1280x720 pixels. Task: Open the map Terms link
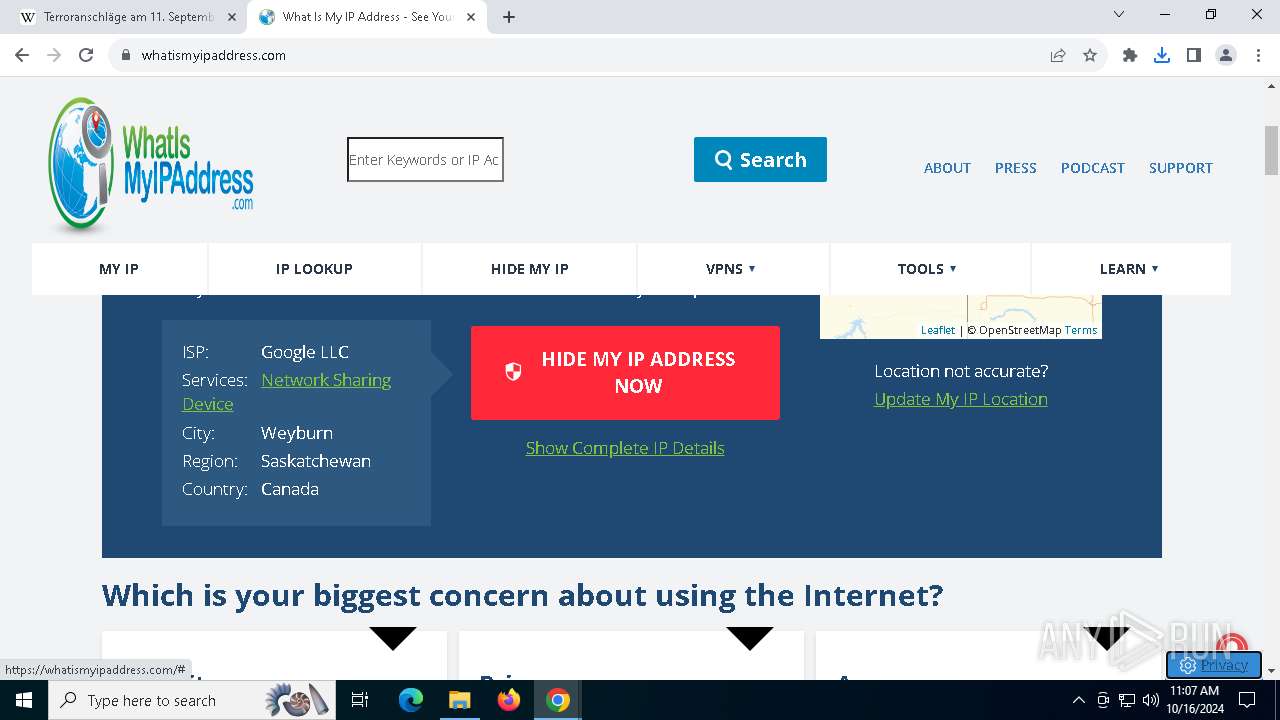[1081, 330]
